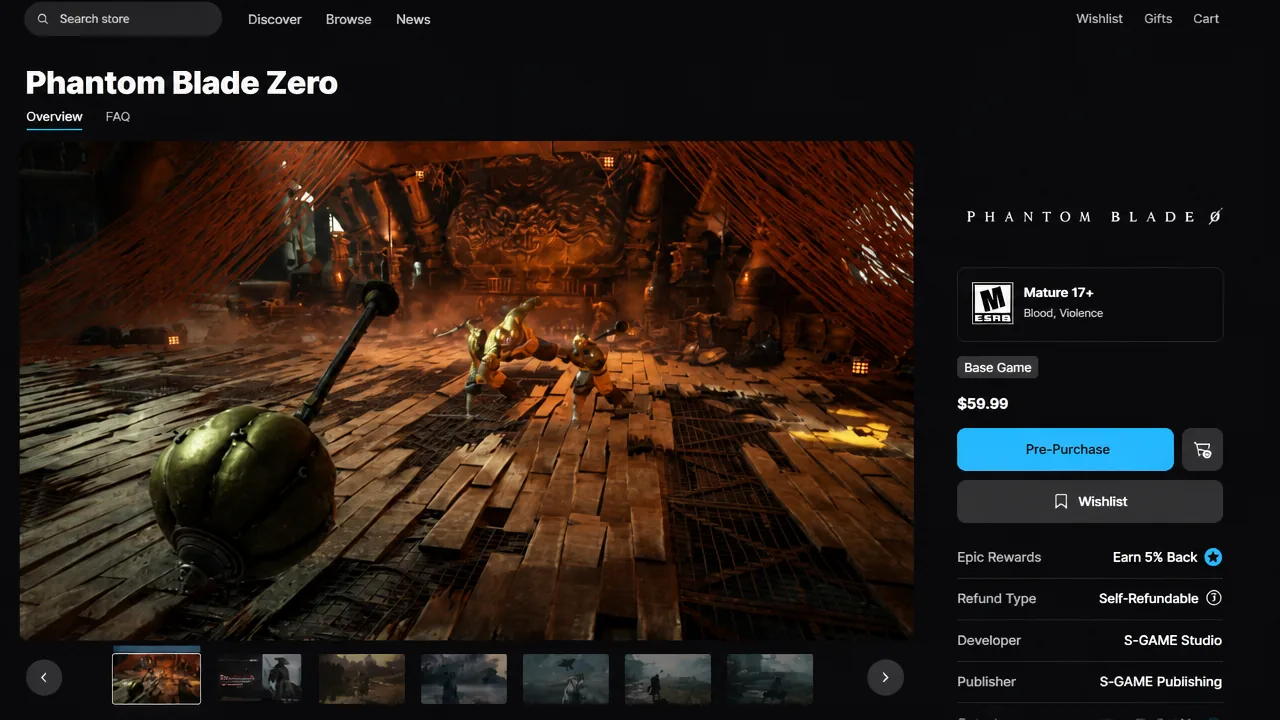1280x720 pixels.
Task: Click the Base Game tag
Action: [998, 367]
